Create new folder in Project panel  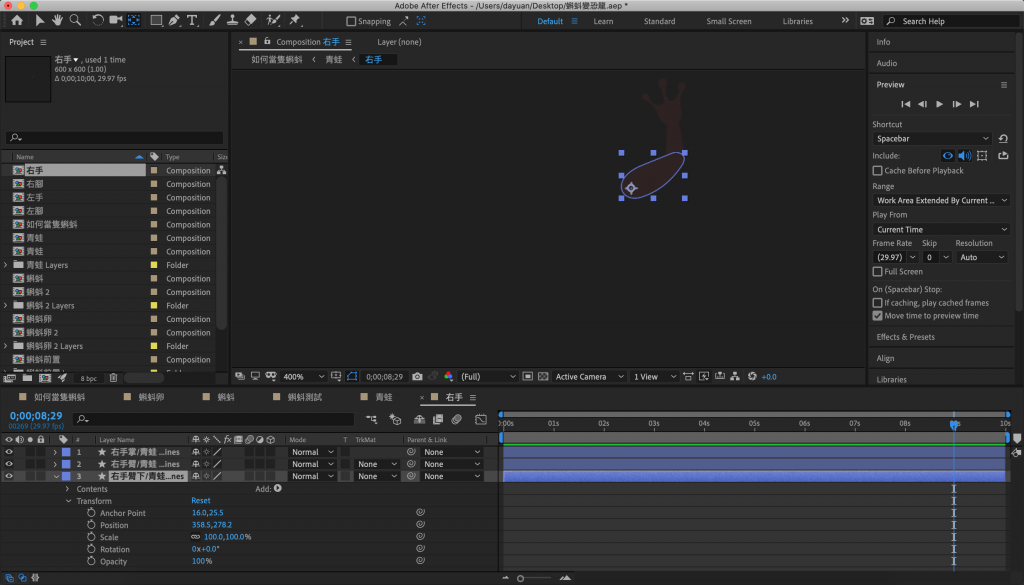click(x=27, y=378)
